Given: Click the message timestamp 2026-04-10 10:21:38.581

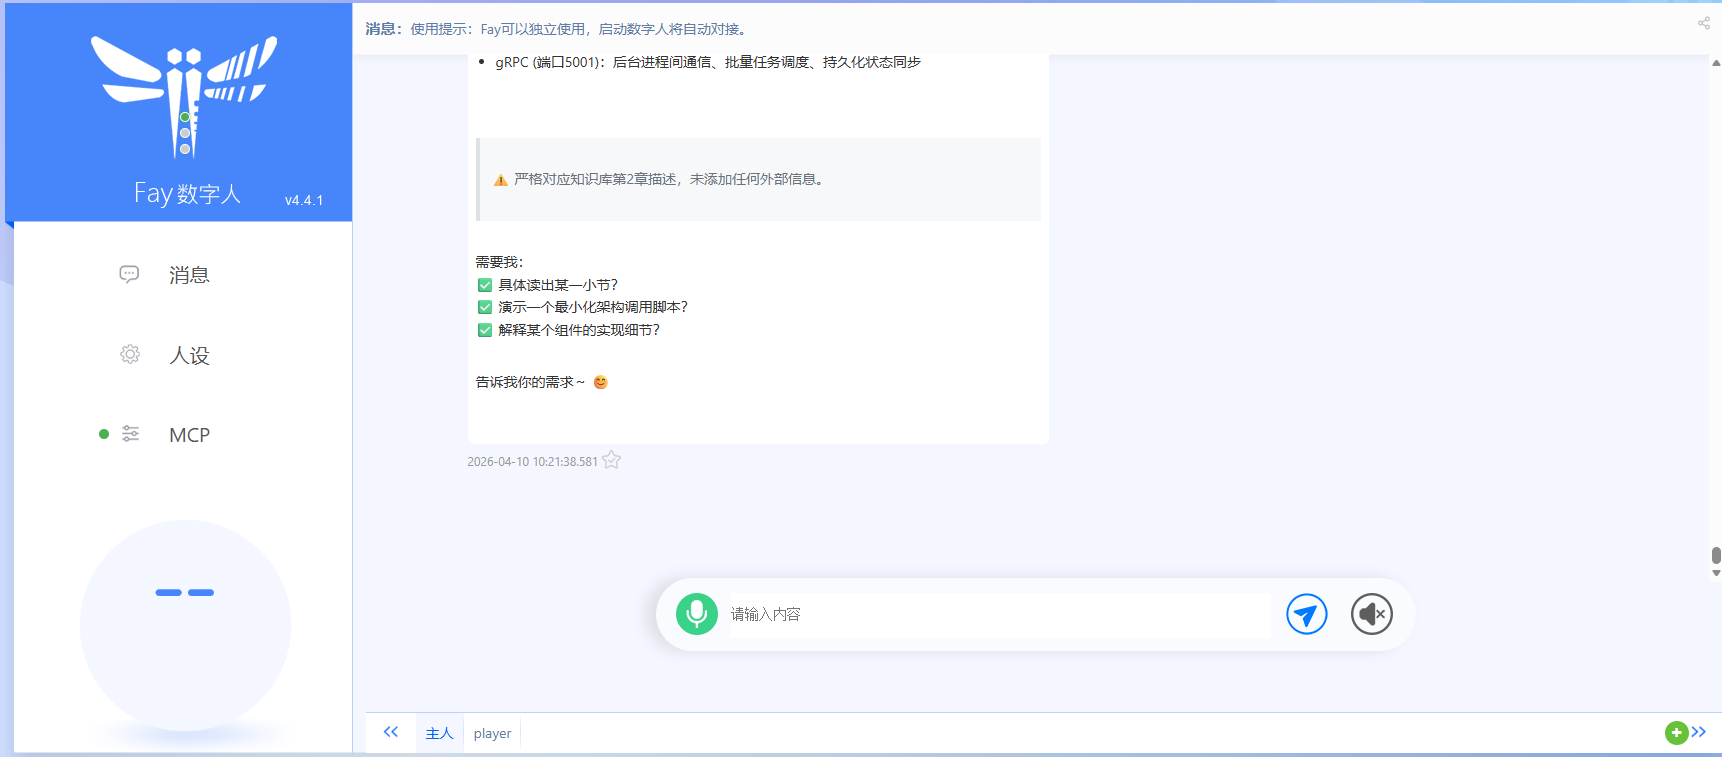Looking at the screenshot, I should pyautogui.click(x=532, y=462).
